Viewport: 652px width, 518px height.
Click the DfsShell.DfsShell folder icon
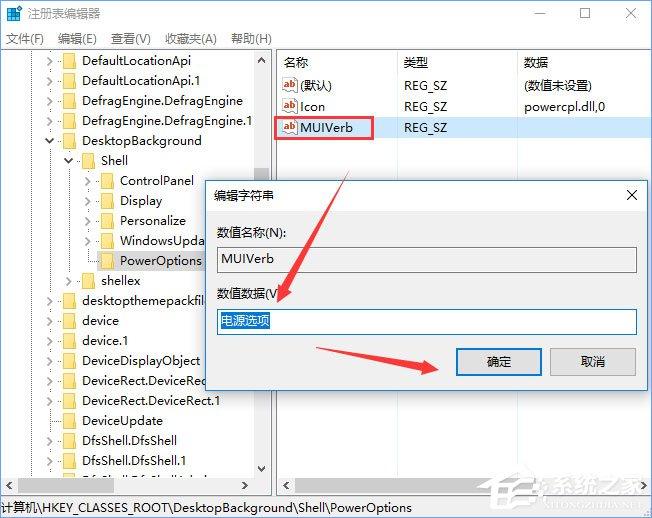tap(69, 441)
